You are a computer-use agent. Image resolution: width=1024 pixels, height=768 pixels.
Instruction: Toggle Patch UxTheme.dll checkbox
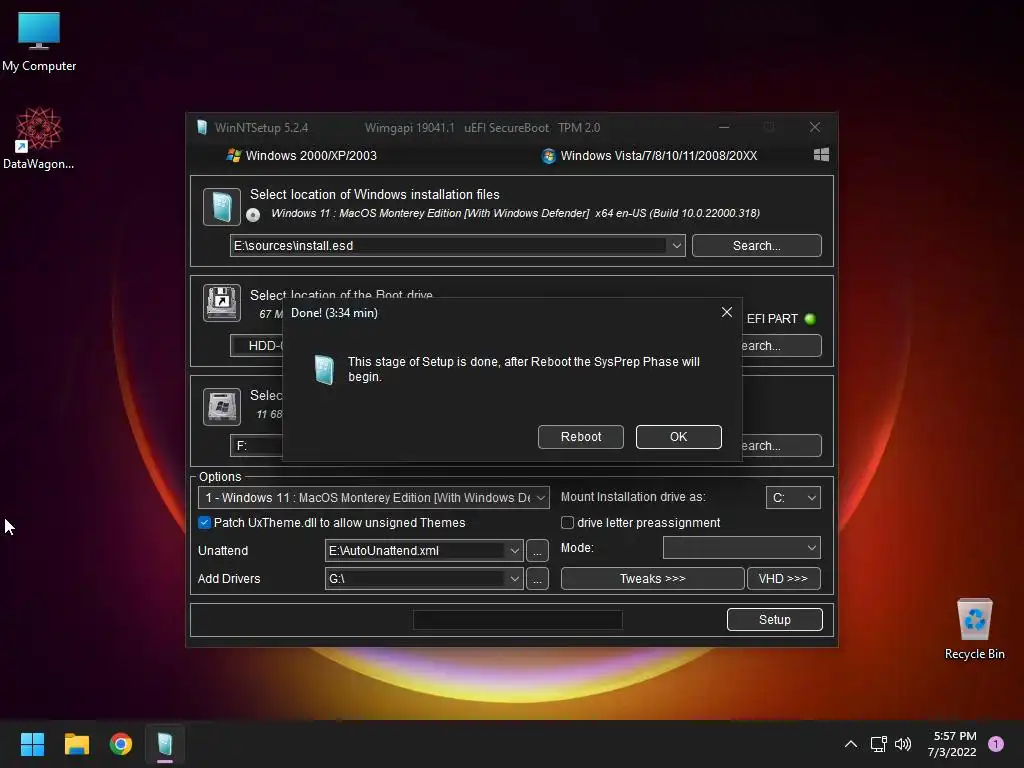[x=204, y=522]
